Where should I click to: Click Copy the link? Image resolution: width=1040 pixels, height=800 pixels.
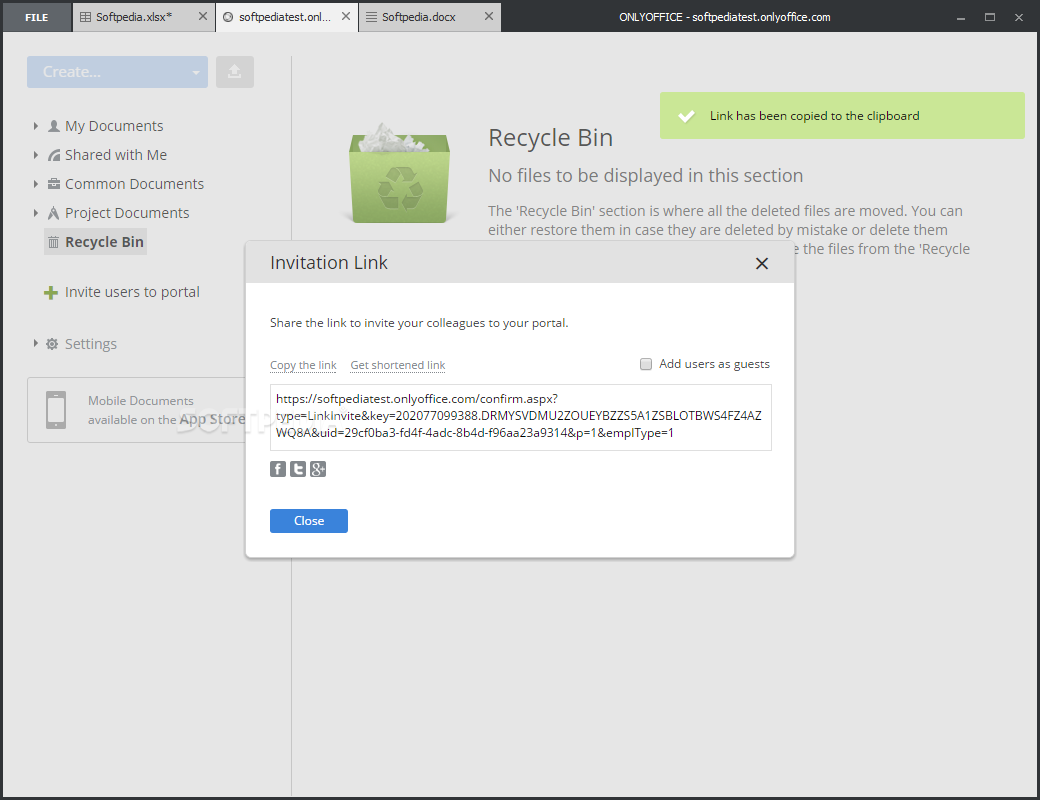pos(303,365)
